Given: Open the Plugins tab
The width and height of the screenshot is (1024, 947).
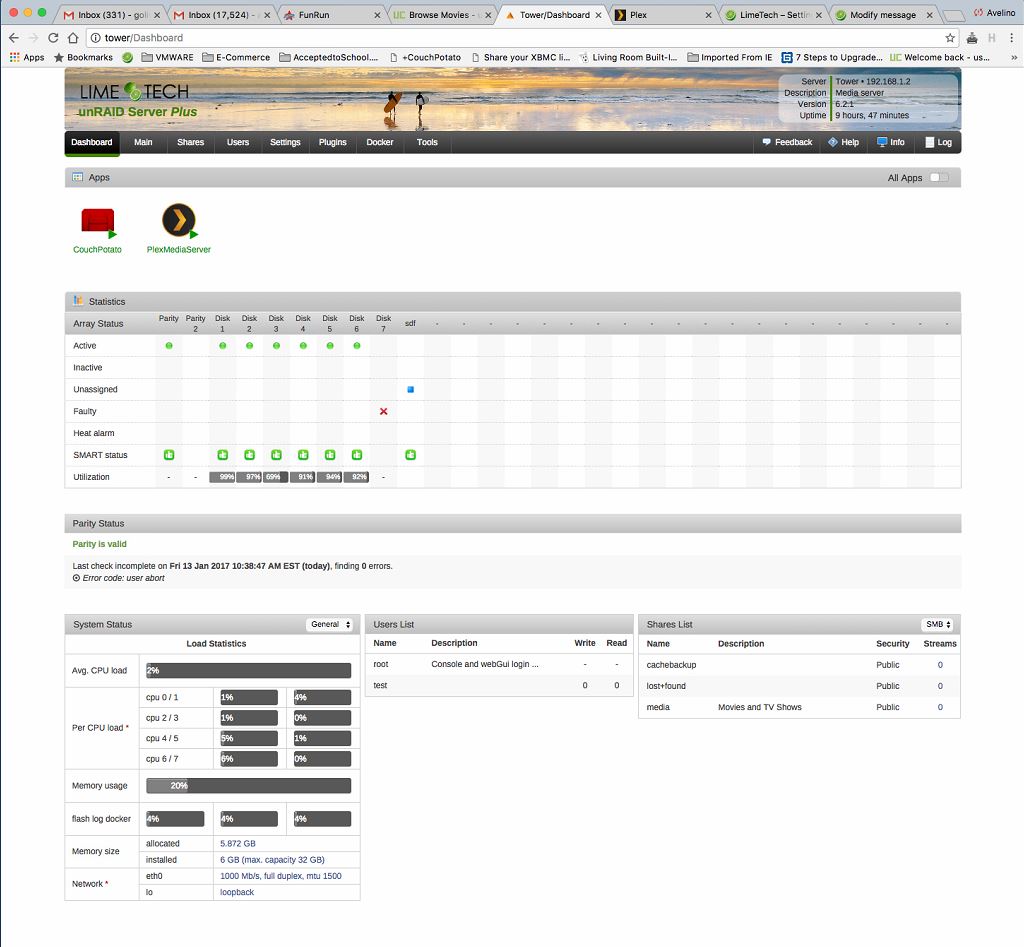Looking at the screenshot, I should pyautogui.click(x=332, y=142).
